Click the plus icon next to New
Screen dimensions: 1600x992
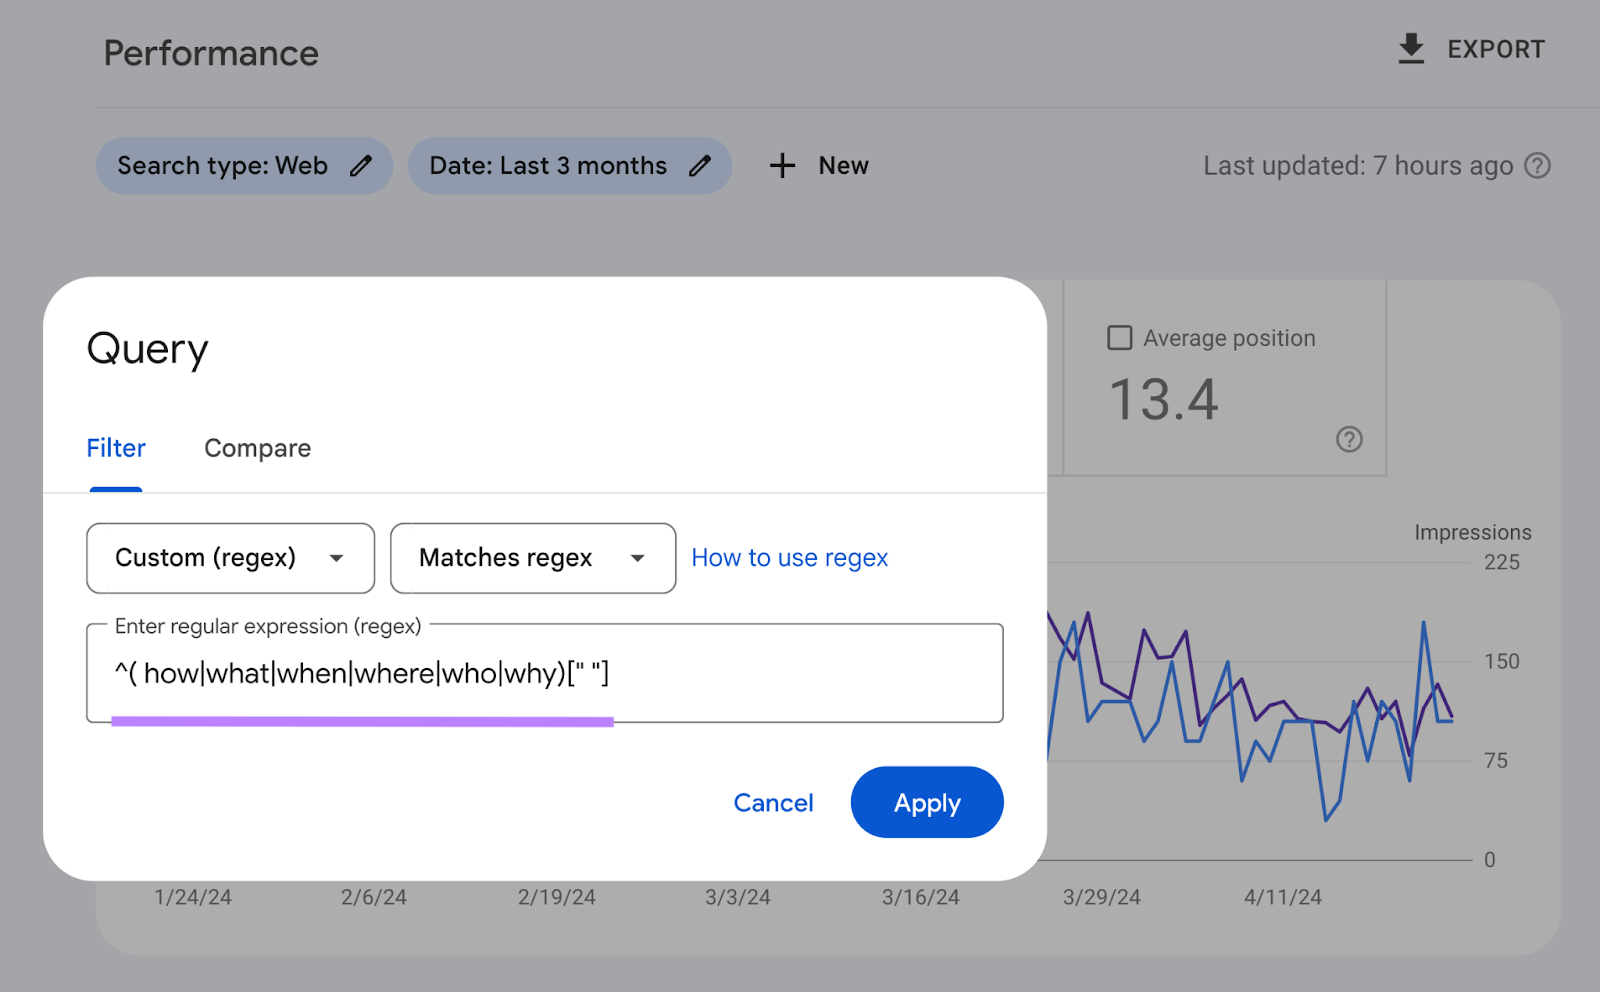click(x=782, y=165)
